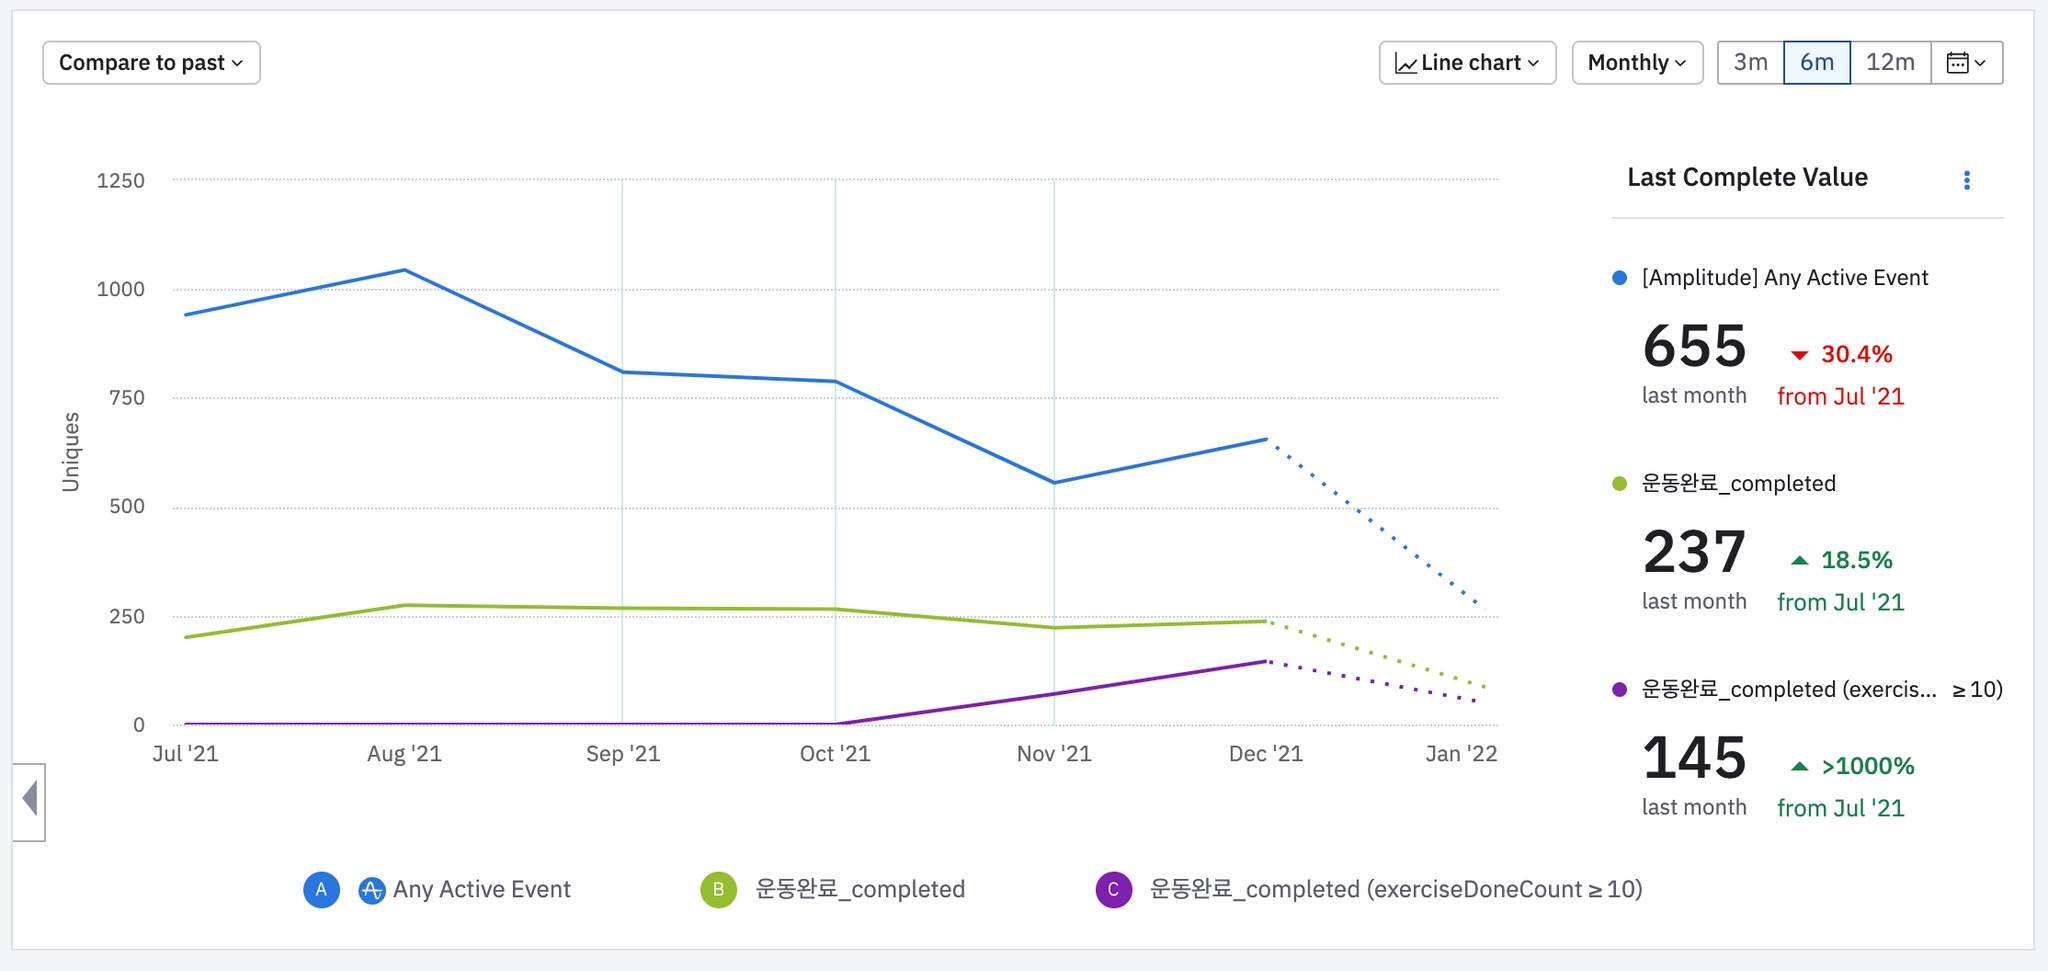Toggle the Any Active Event legend item
2048x971 pixels.
(x=481, y=889)
